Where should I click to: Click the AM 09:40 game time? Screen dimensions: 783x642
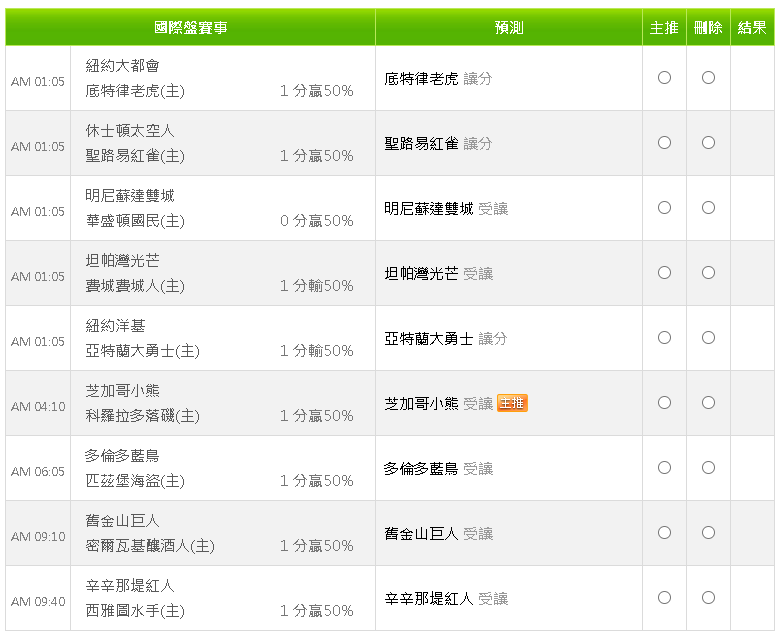38,602
